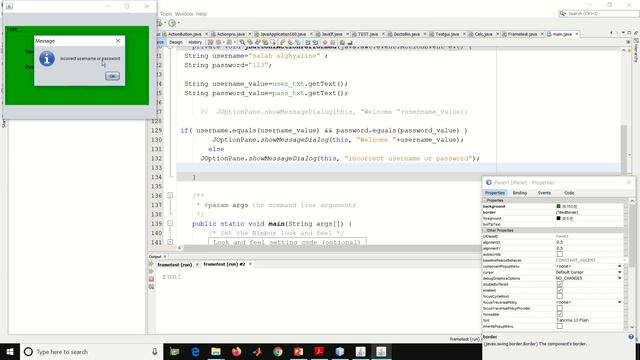
Task: Open the Binding tab in Properties window
Action: point(520,193)
